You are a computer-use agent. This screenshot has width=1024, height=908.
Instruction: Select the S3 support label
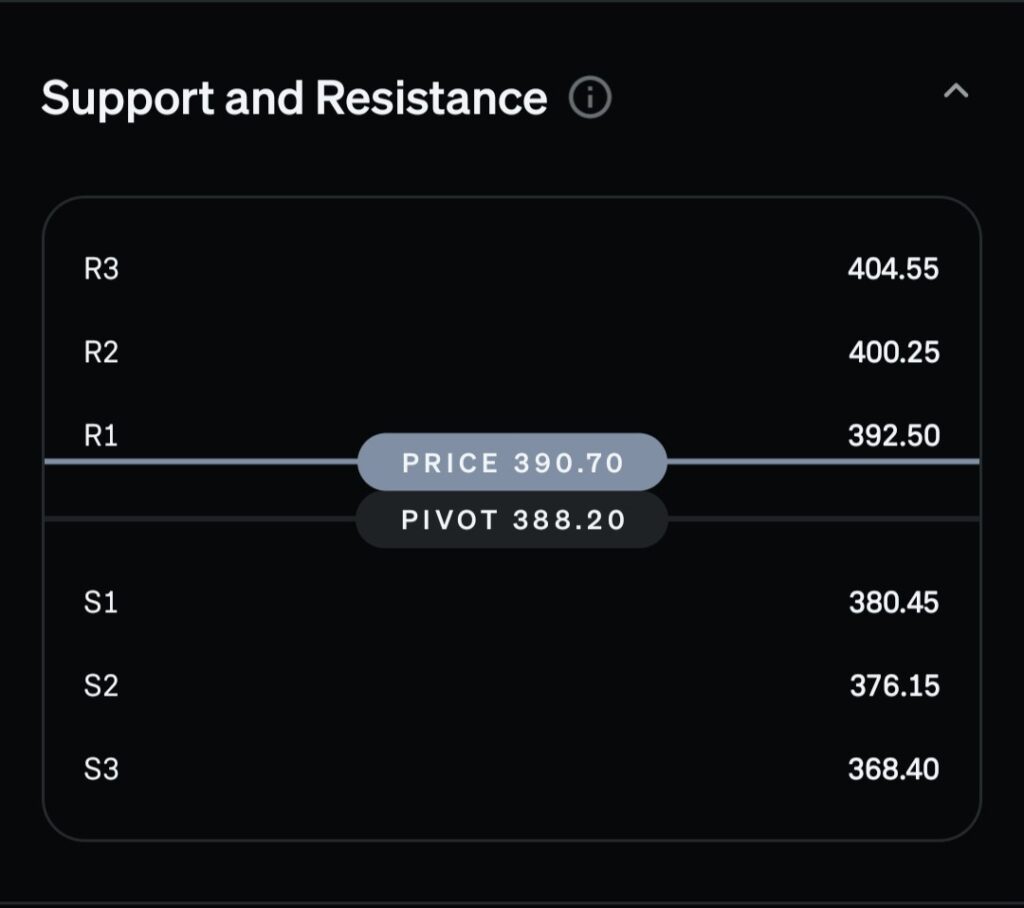click(101, 769)
